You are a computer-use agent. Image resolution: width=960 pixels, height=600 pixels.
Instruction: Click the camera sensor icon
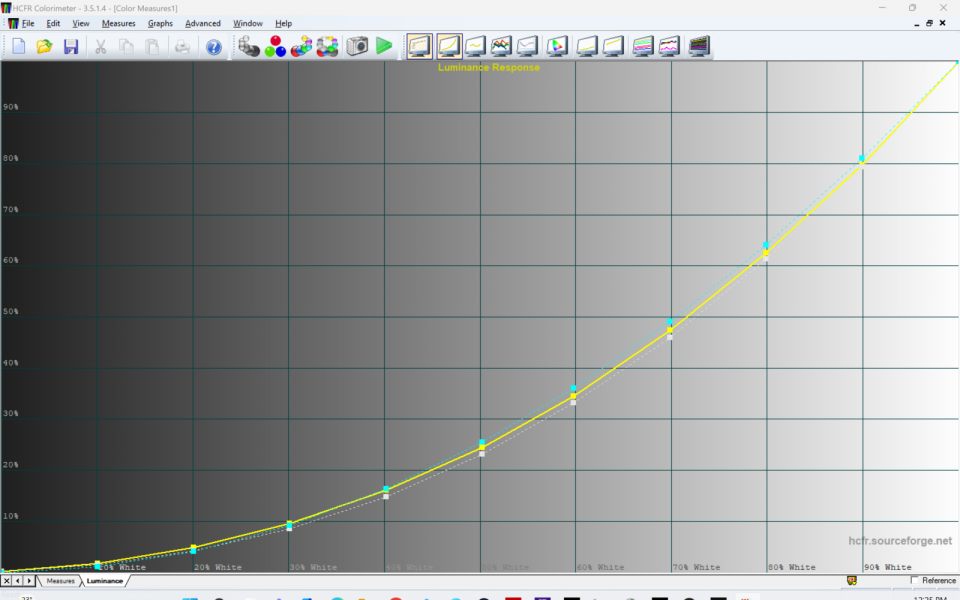pos(358,47)
